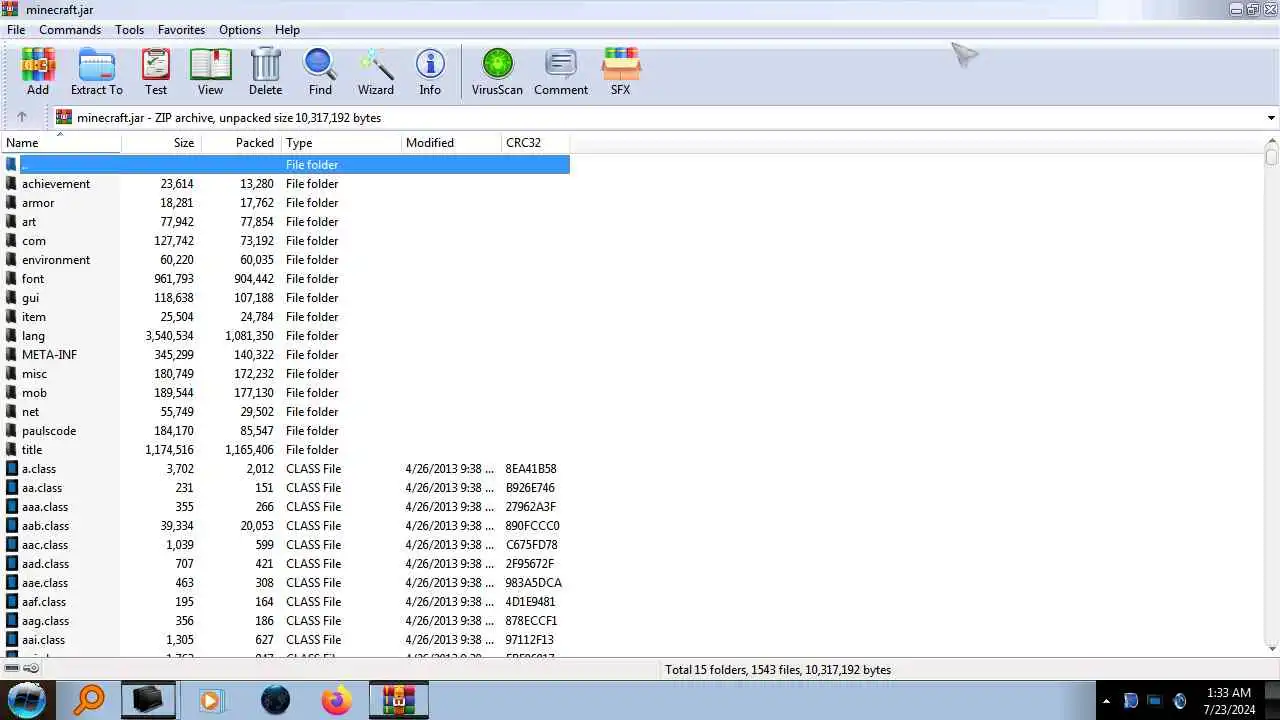Sort by the Size column header
This screenshot has height=720, width=1280.
(x=161, y=143)
